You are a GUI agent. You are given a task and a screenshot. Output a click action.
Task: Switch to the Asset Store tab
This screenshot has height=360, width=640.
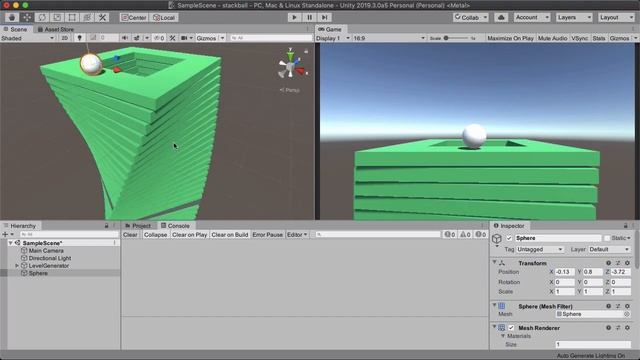click(56, 29)
